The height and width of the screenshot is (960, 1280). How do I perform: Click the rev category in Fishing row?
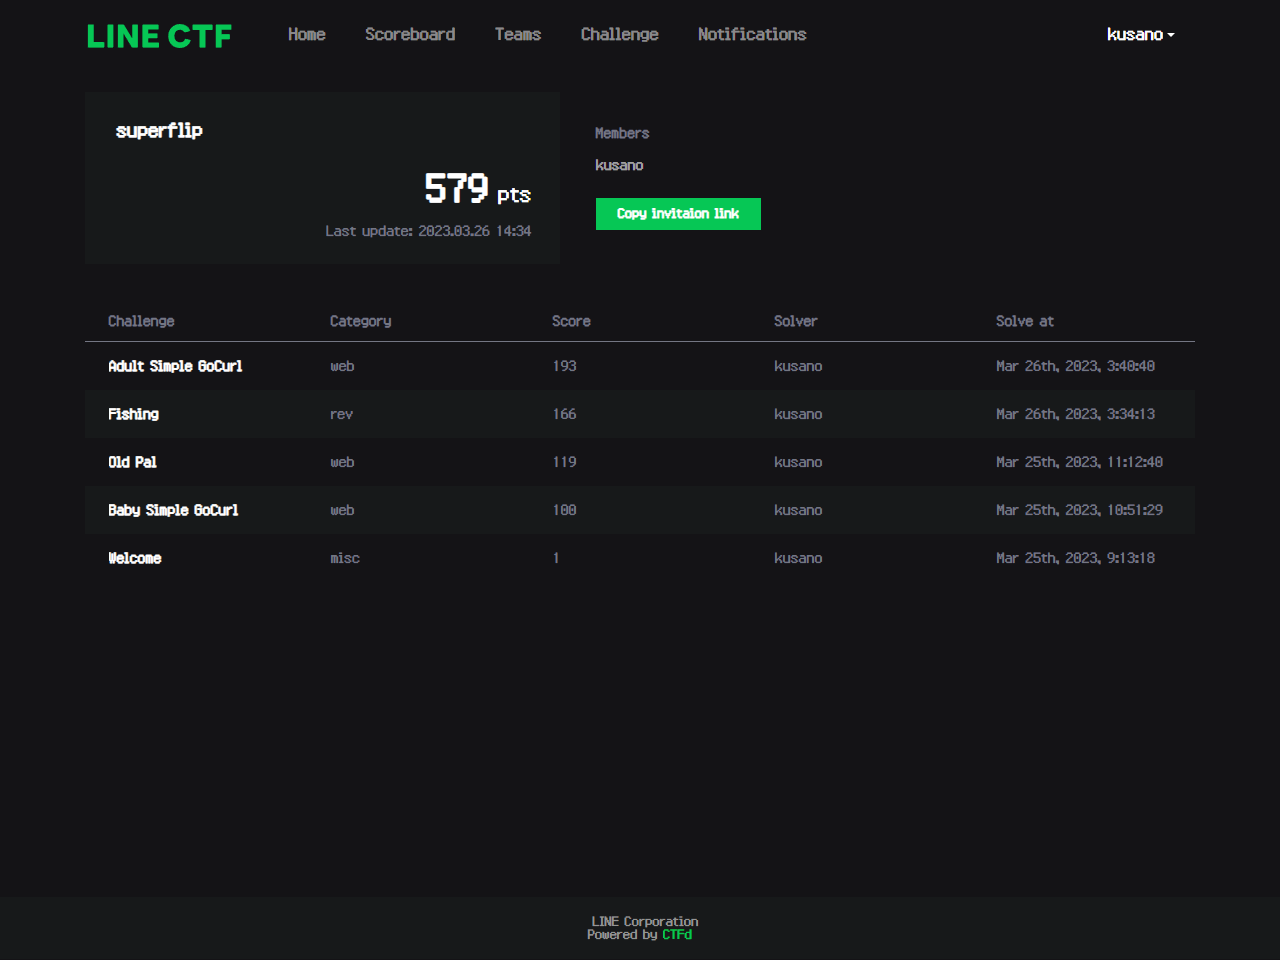pos(341,414)
